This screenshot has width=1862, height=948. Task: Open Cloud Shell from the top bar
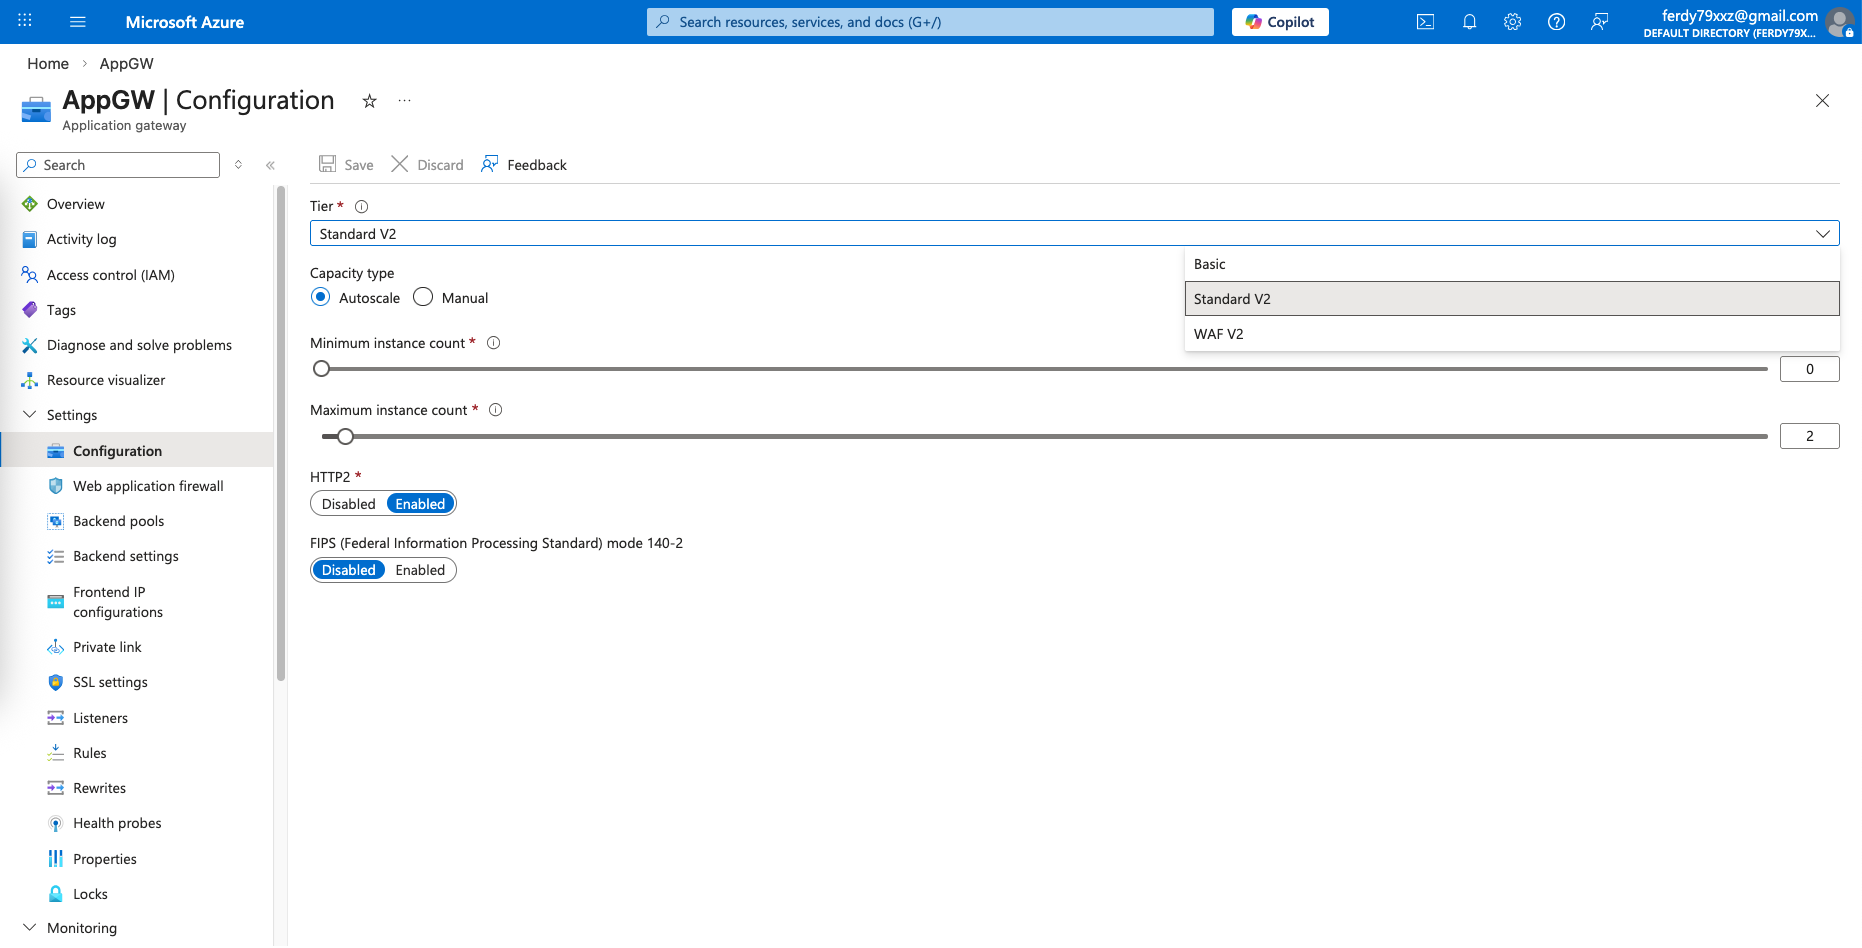1425,22
